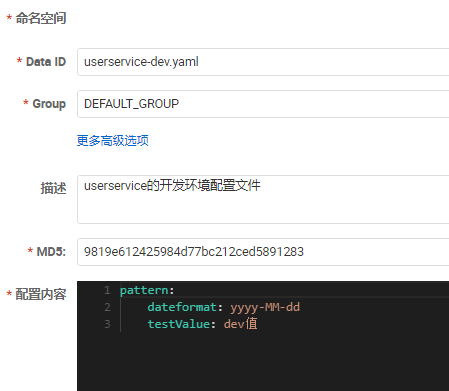The height and width of the screenshot is (391, 449).
Task: Click inside the 描述 description textarea
Action: tap(263, 199)
